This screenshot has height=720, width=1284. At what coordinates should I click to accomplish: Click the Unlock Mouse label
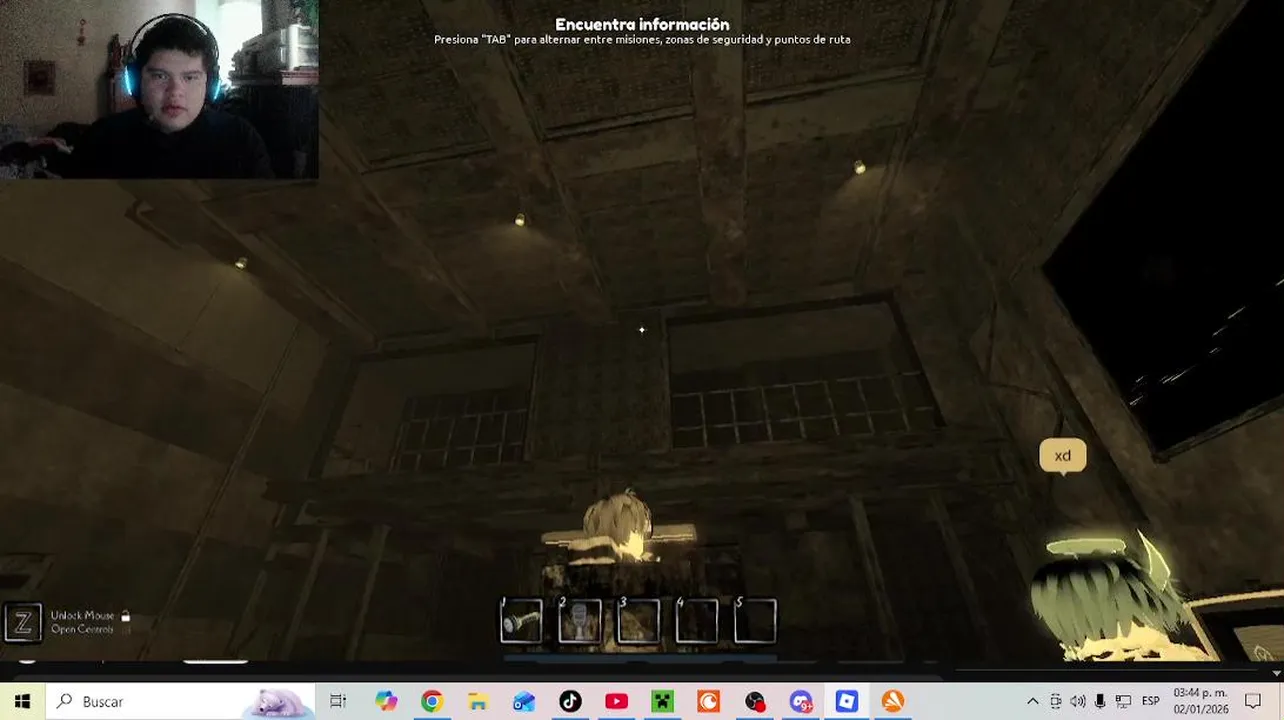click(x=83, y=616)
